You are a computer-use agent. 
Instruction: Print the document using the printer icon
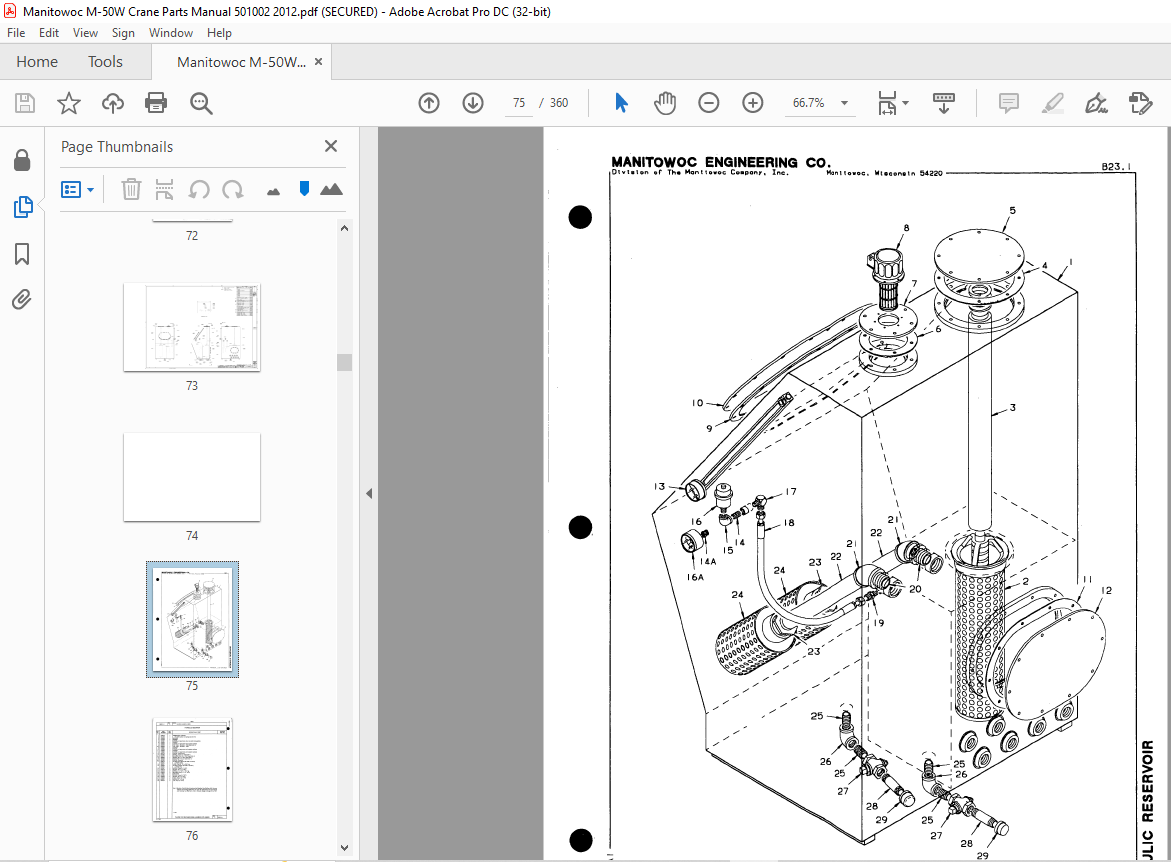point(156,103)
